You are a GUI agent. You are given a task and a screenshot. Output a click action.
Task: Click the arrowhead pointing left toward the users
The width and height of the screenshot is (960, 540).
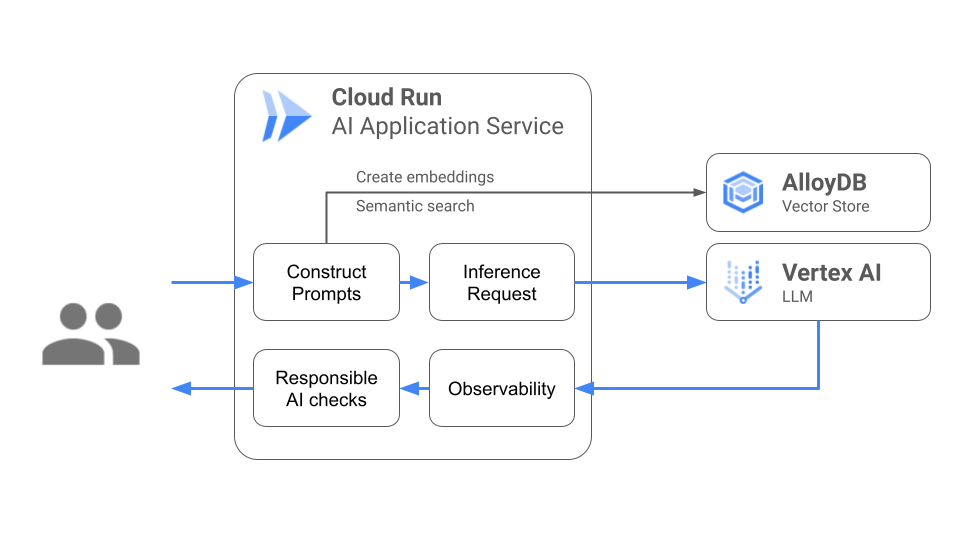180,388
